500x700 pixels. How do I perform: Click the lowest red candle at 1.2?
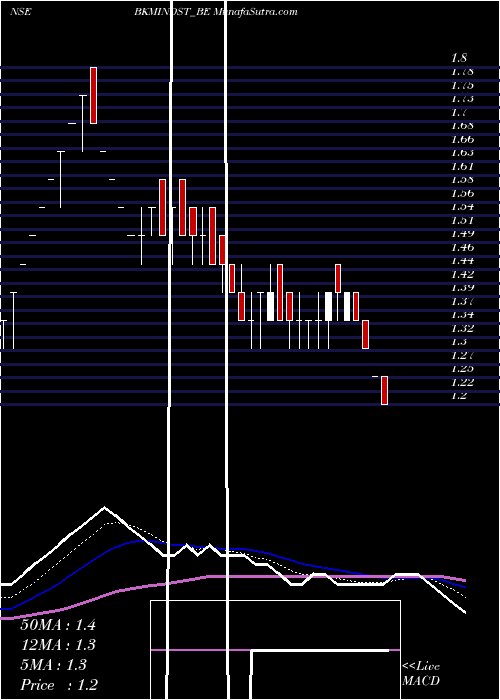[384, 391]
